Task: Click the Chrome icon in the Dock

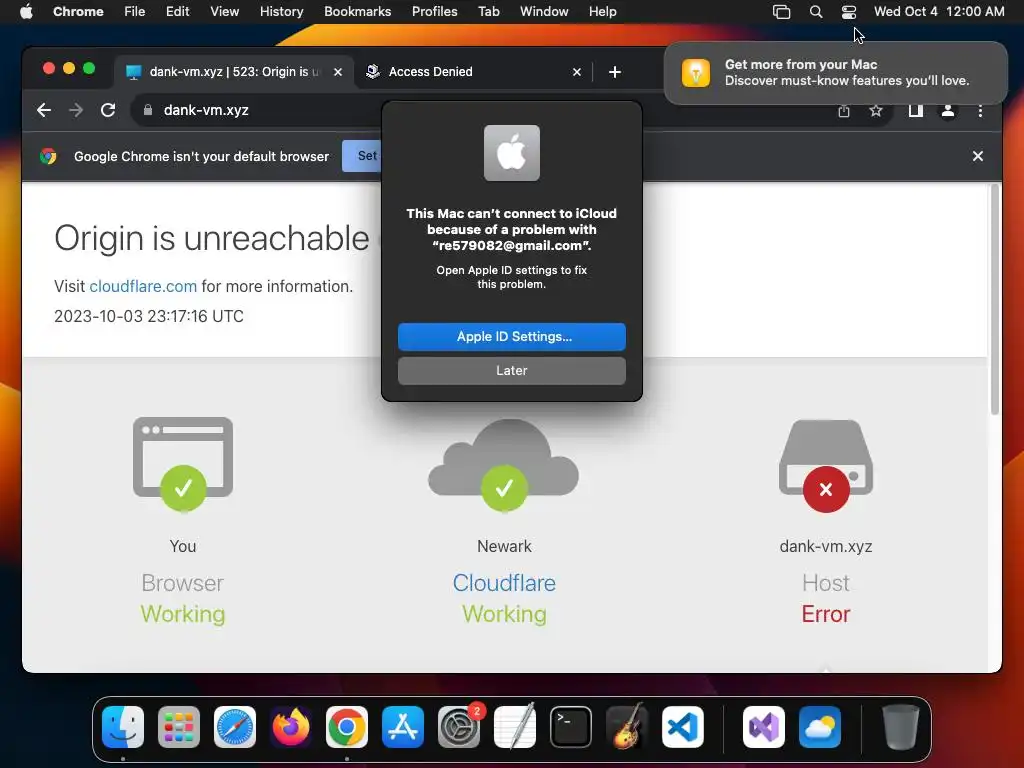Action: pos(347,727)
